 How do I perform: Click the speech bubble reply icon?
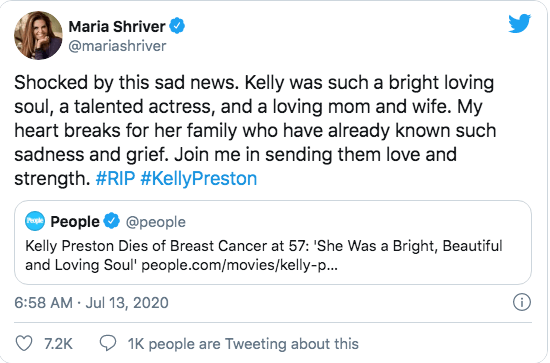108,343
